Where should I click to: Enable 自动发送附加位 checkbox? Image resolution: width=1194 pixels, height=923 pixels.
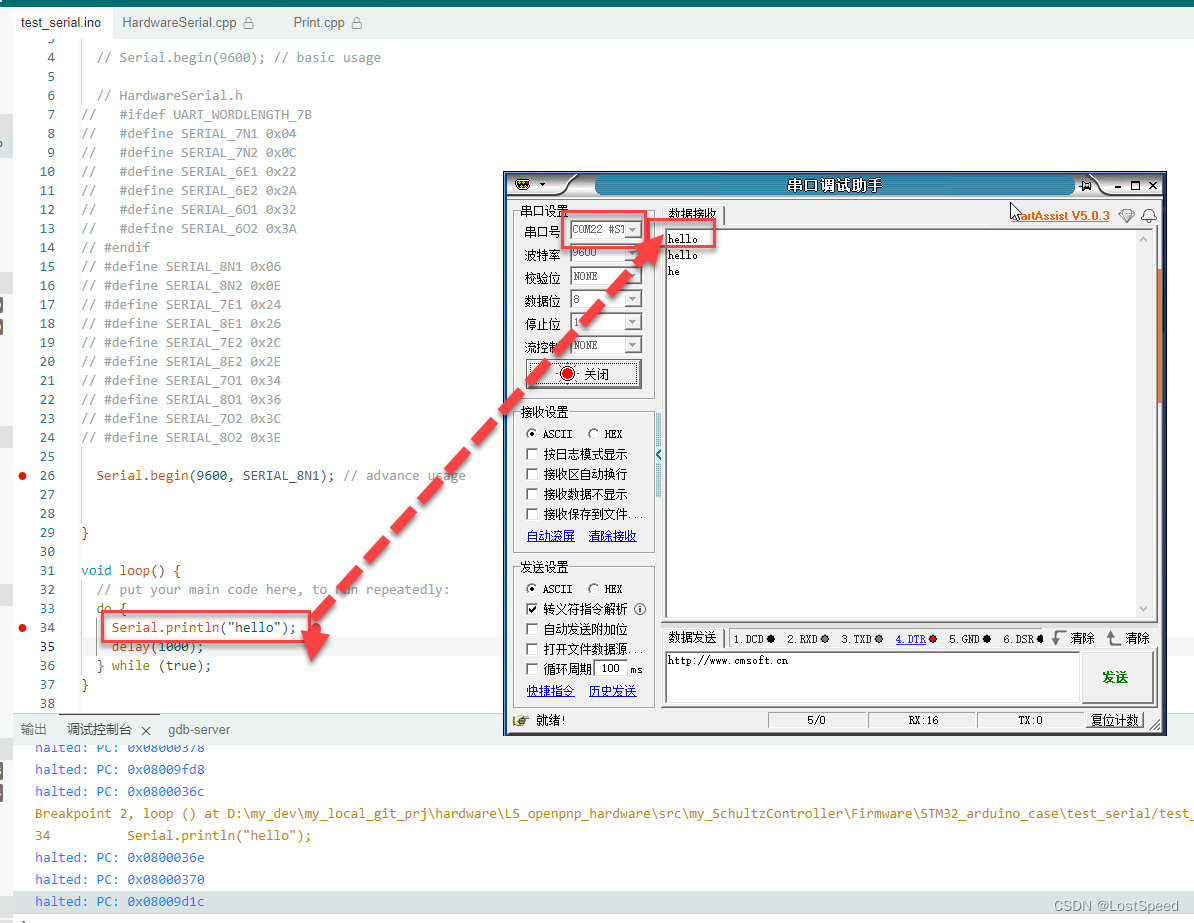(x=532, y=629)
